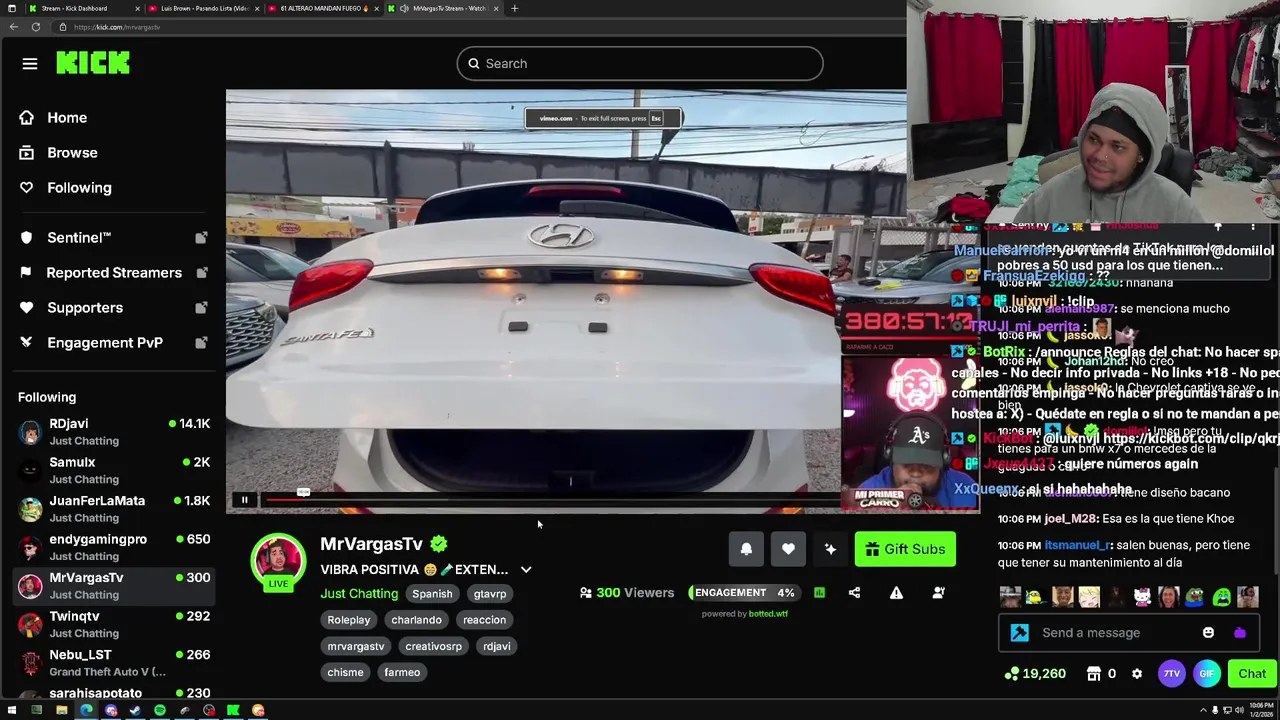Open the GIF picker button
Viewport: 1280px width, 720px height.
(x=1207, y=674)
